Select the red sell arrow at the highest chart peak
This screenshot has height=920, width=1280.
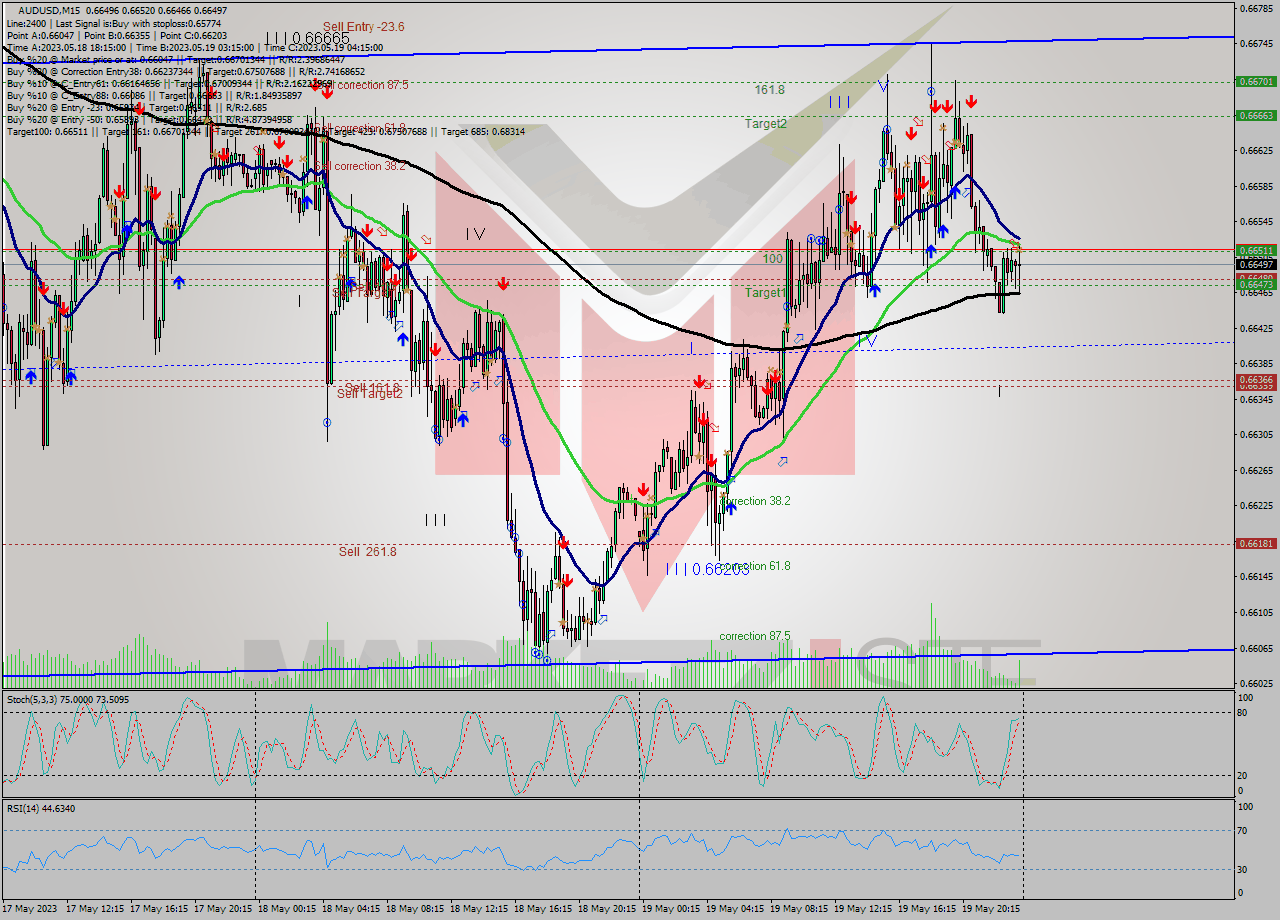pos(936,106)
